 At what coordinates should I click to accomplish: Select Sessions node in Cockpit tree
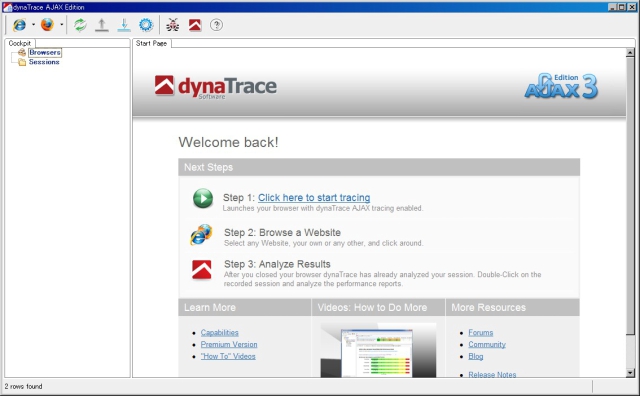(44, 62)
